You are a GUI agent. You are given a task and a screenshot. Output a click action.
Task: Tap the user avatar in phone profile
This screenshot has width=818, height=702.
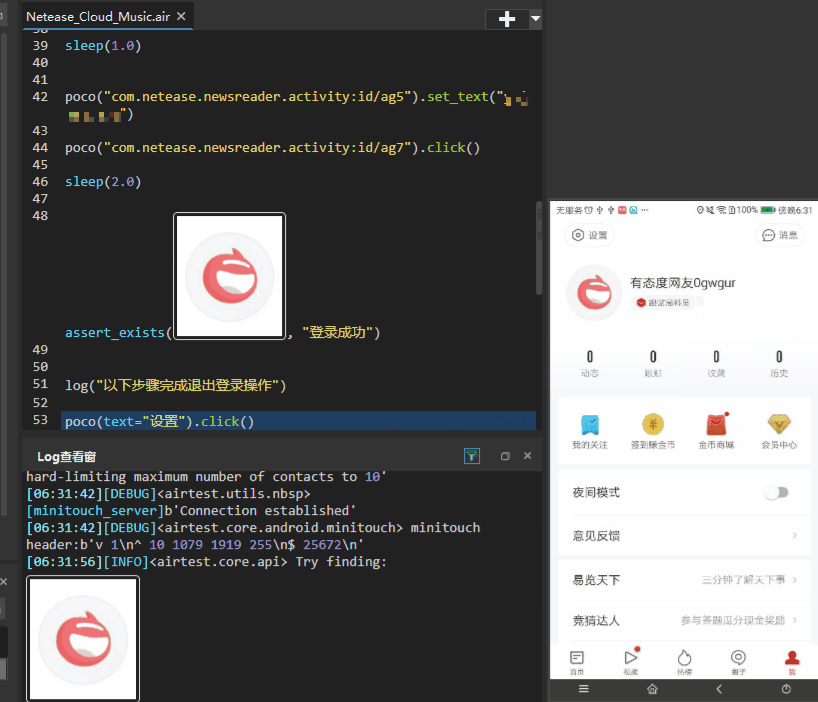coord(594,293)
